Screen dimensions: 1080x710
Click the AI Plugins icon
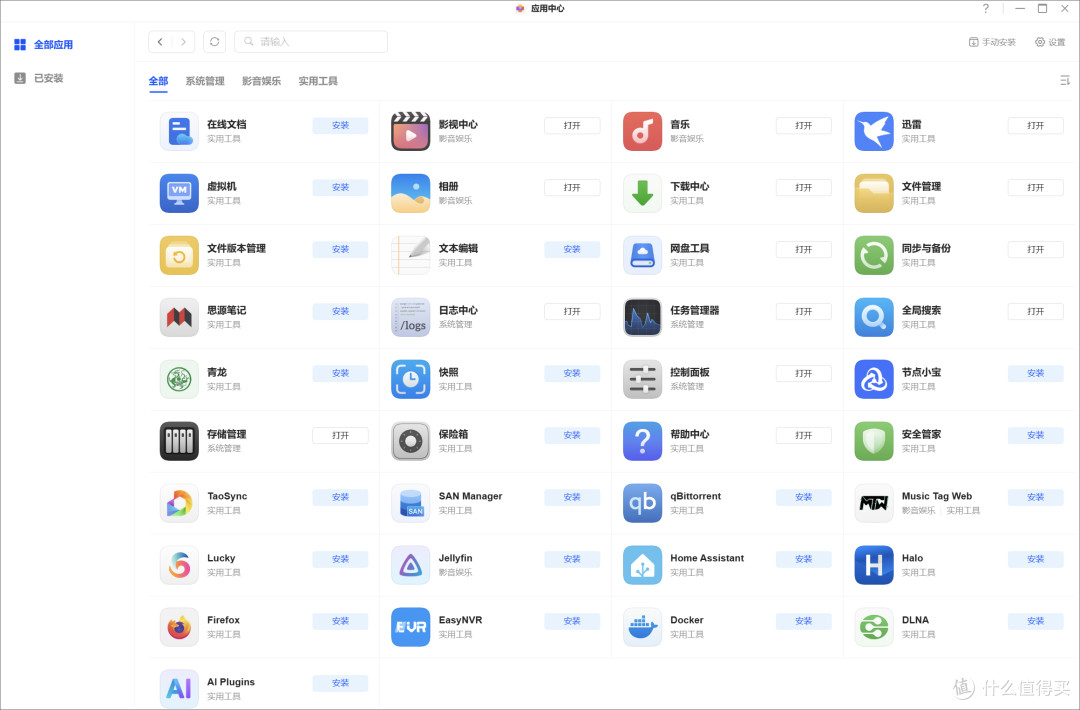[179, 689]
